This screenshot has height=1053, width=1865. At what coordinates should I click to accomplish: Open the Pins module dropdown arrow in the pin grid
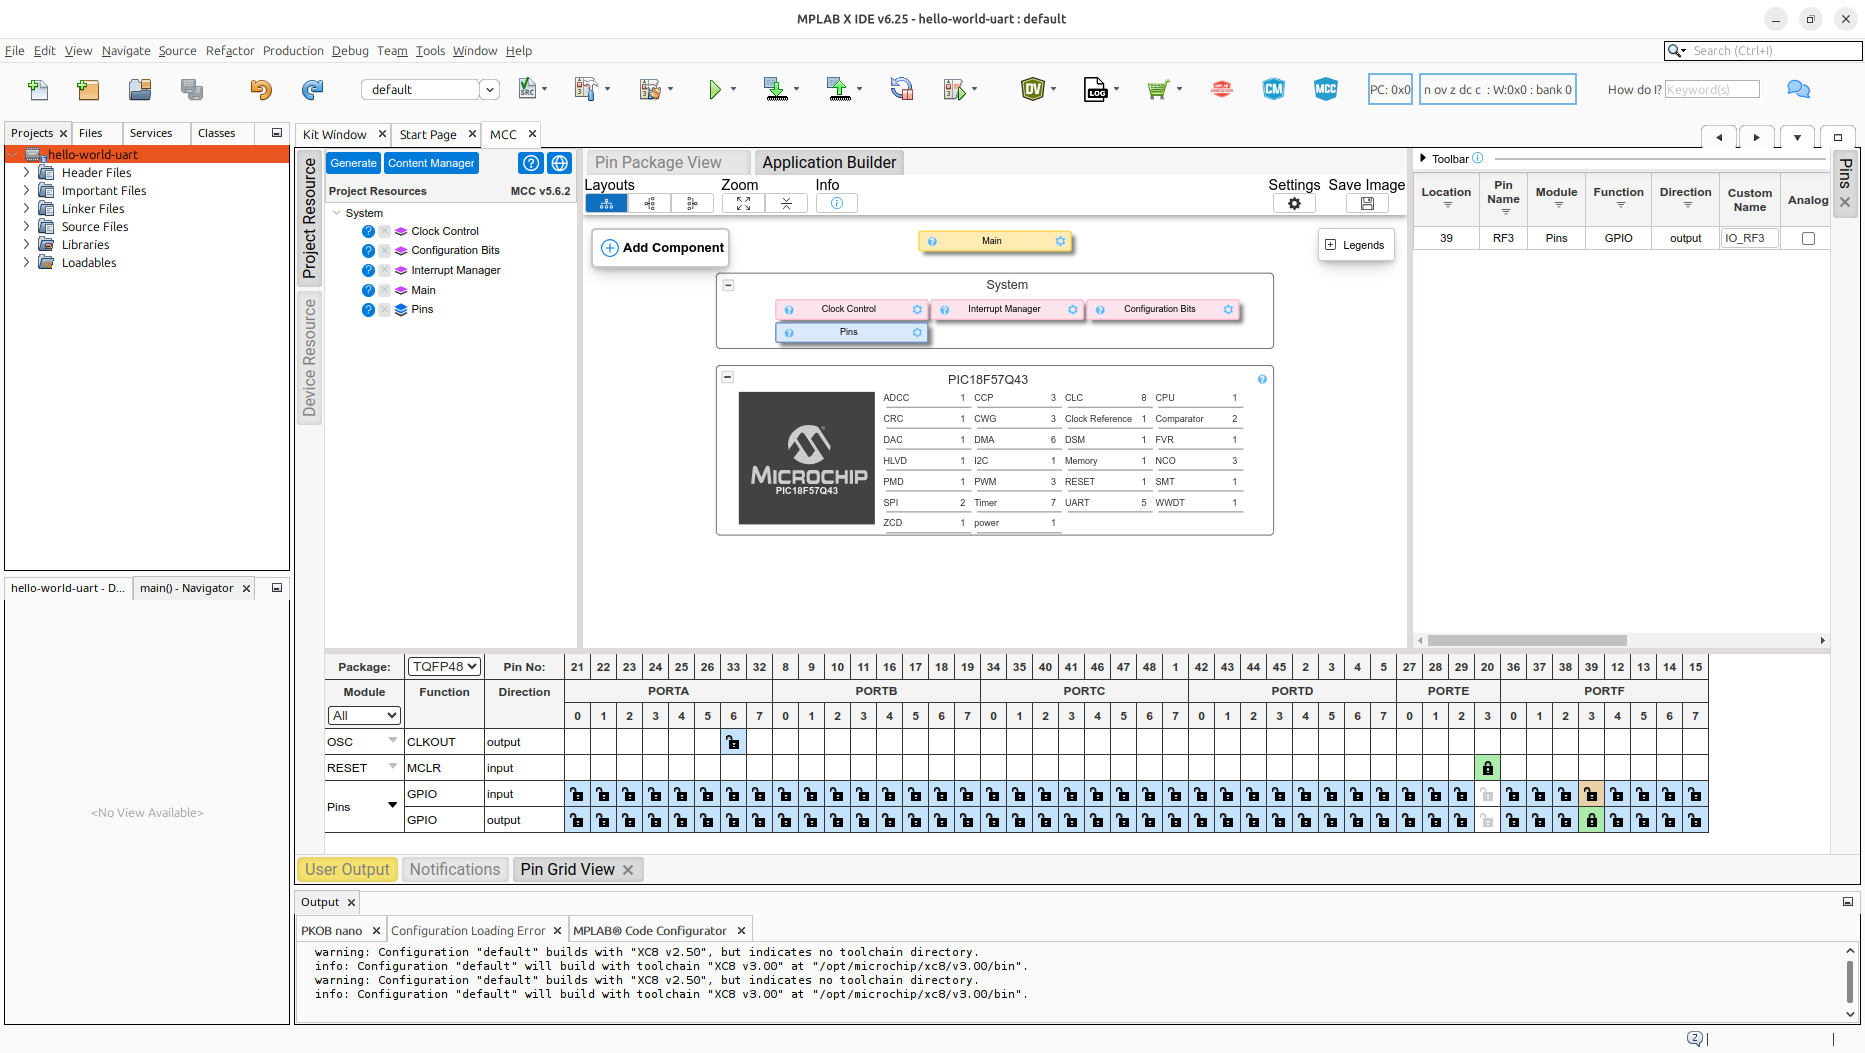392,805
